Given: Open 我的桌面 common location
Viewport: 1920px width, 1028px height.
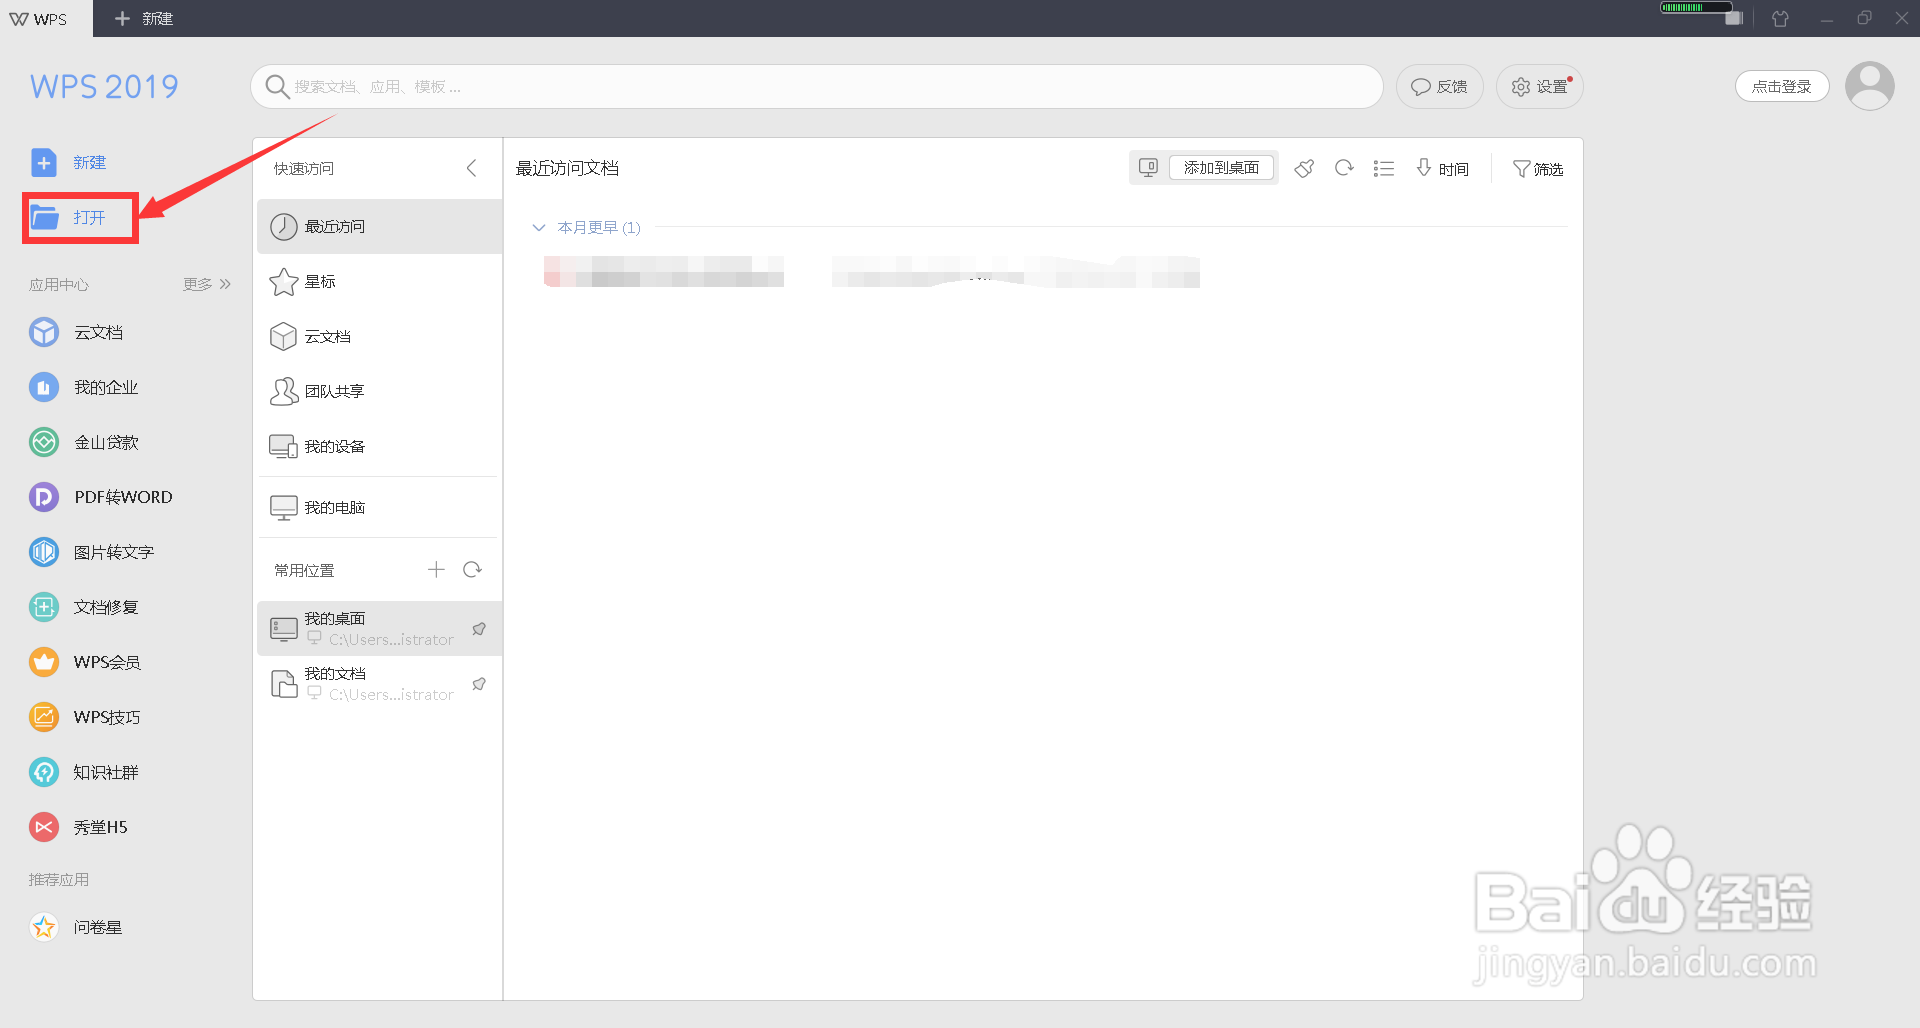Looking at the screenshot, I should tap(379, 629).
